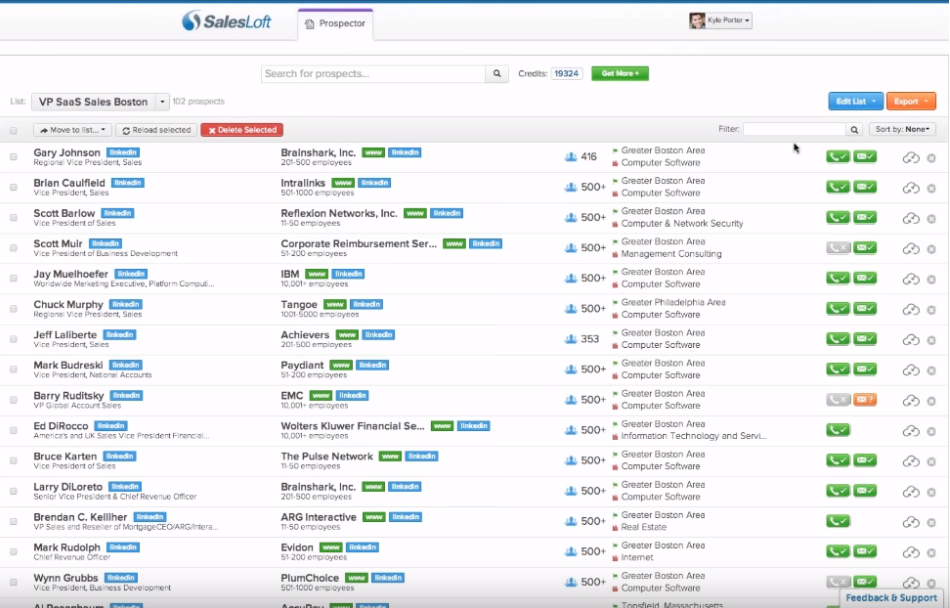Viewport: 950px width, 608px height.
Task: Open Kyle Porter user menu
Action: (720, 21)
